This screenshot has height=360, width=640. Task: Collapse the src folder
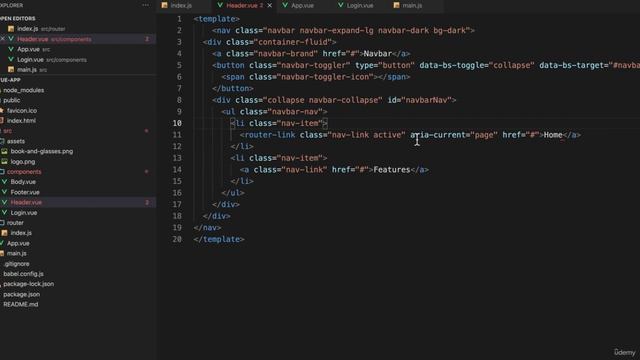pyautogui.click(x=7, y=131)
